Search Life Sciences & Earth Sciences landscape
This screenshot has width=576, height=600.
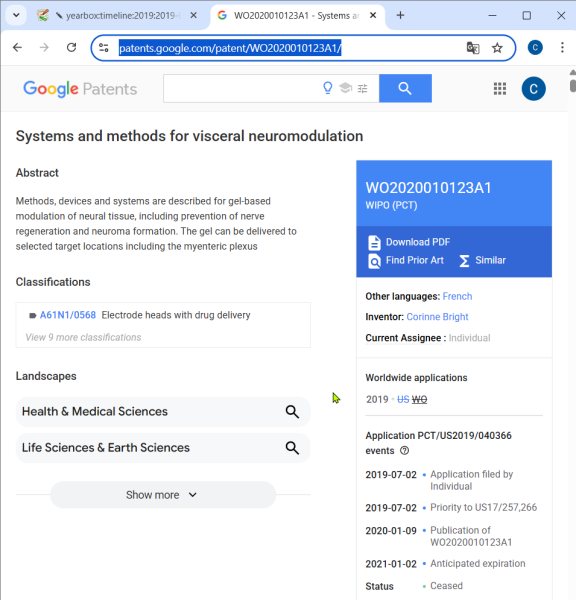pyautogui.click(x=292, y=448)
